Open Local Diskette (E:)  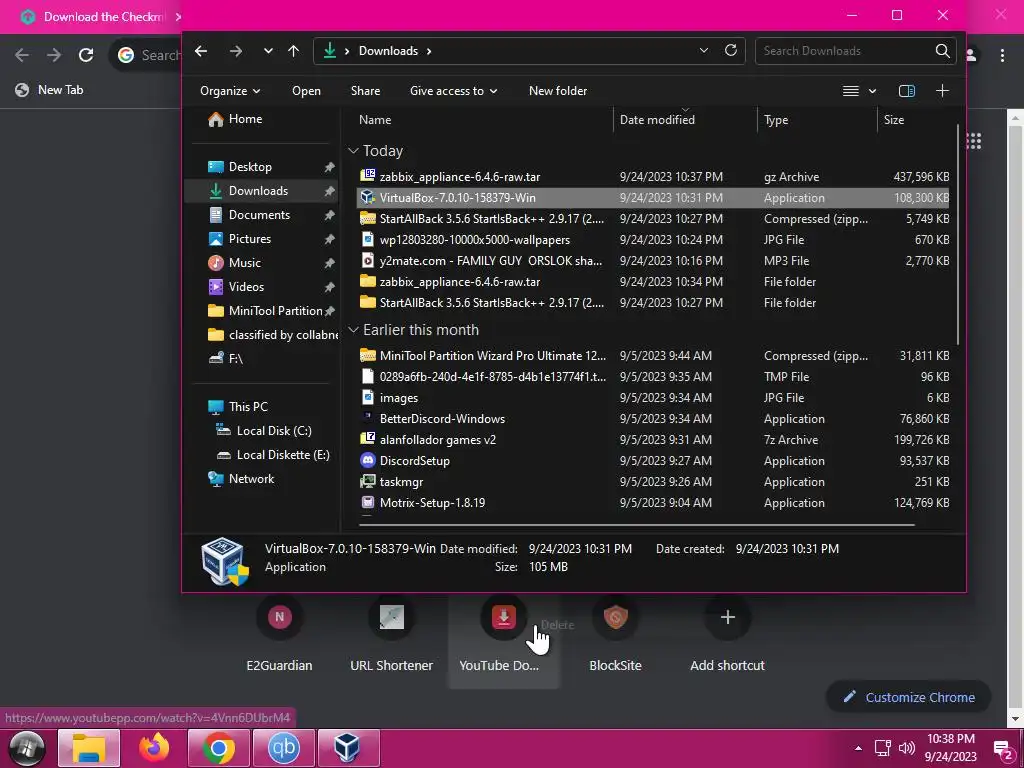273,455
